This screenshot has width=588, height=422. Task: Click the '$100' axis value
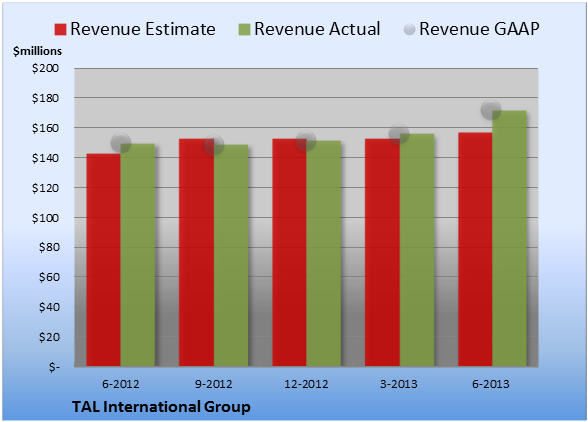pyautogui.click(x=45, y=218)
